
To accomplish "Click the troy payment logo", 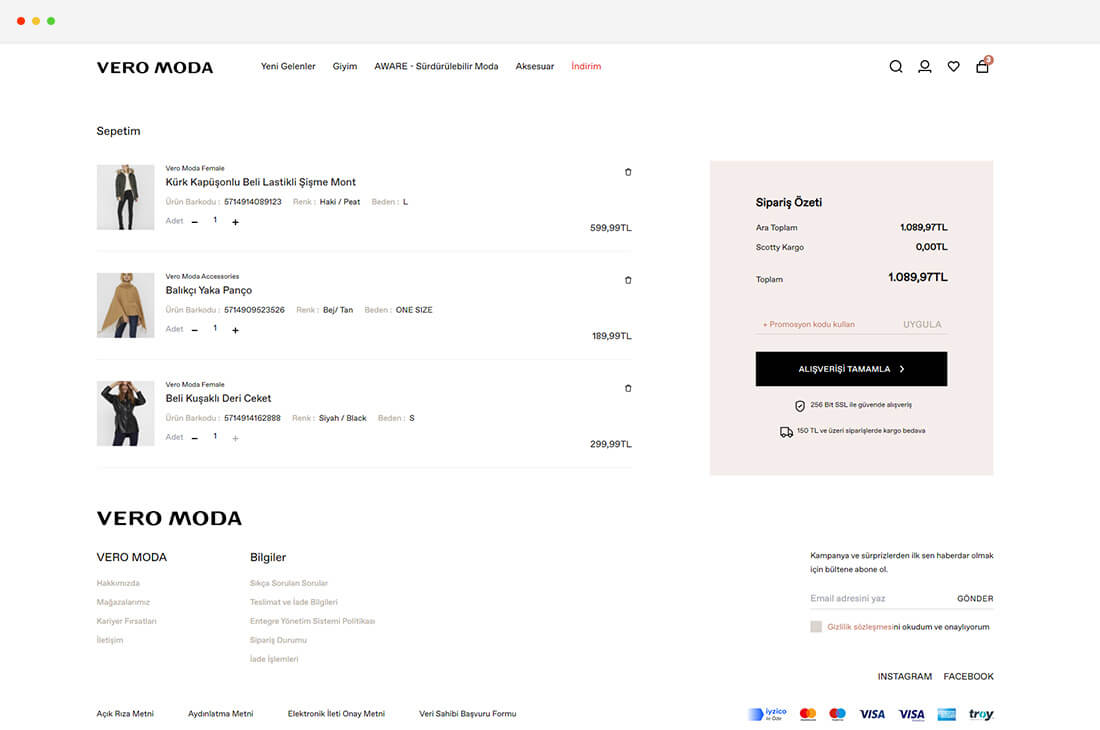I will pyautogui.click(x=981, y=714).
